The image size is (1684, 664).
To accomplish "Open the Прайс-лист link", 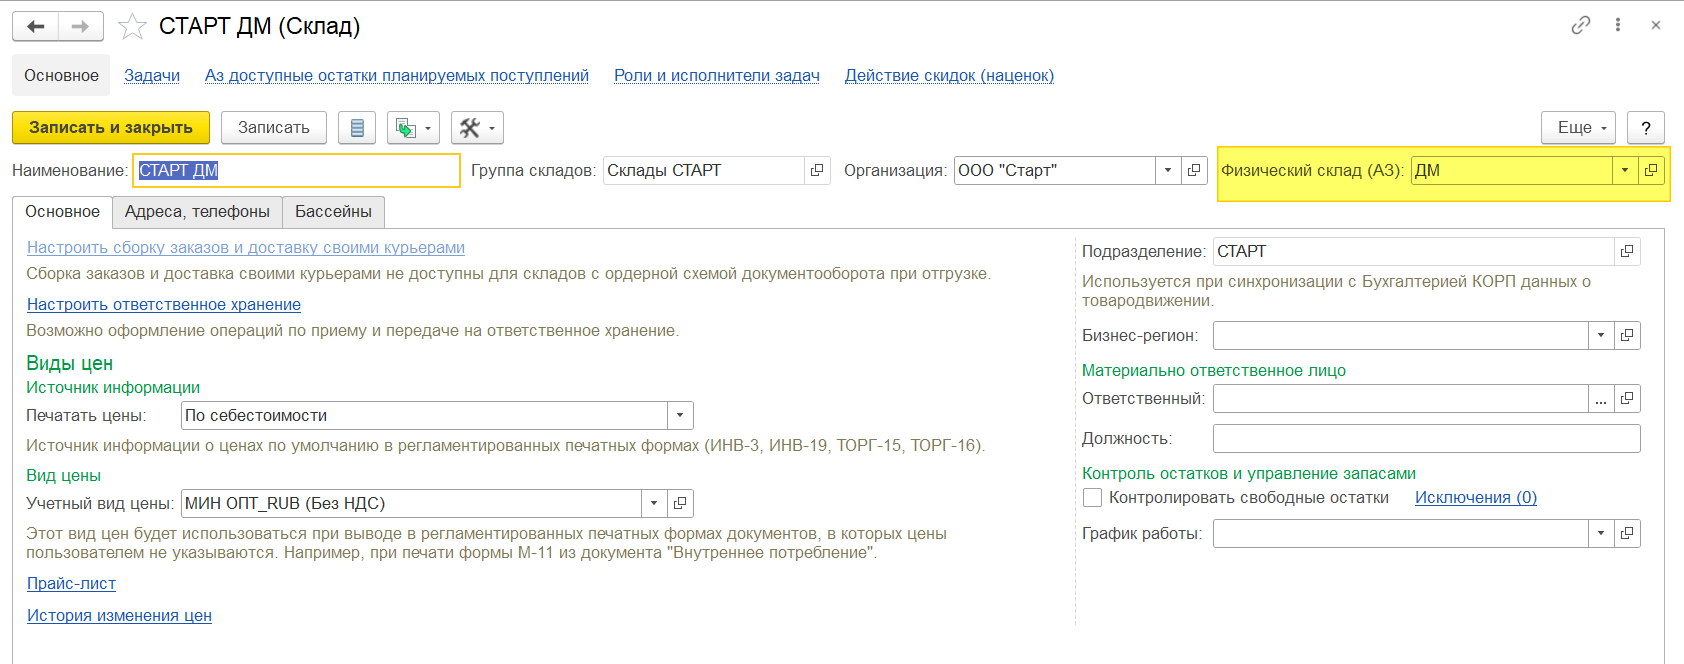I will point(71,584).
